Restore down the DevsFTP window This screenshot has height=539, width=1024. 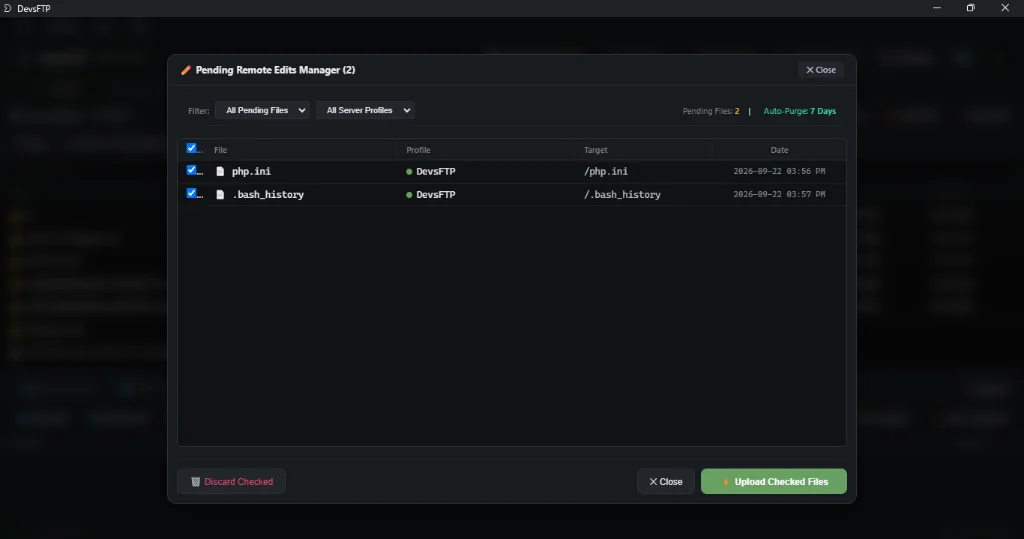[x=970, y=8]
